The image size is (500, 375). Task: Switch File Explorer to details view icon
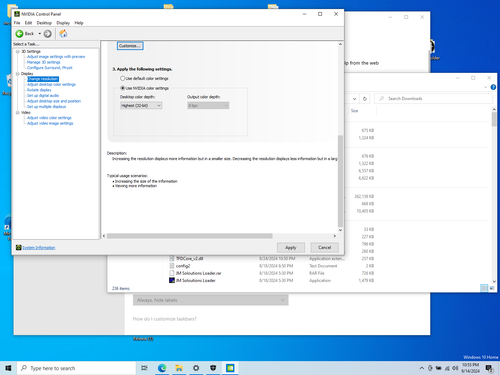click(484, 288)
